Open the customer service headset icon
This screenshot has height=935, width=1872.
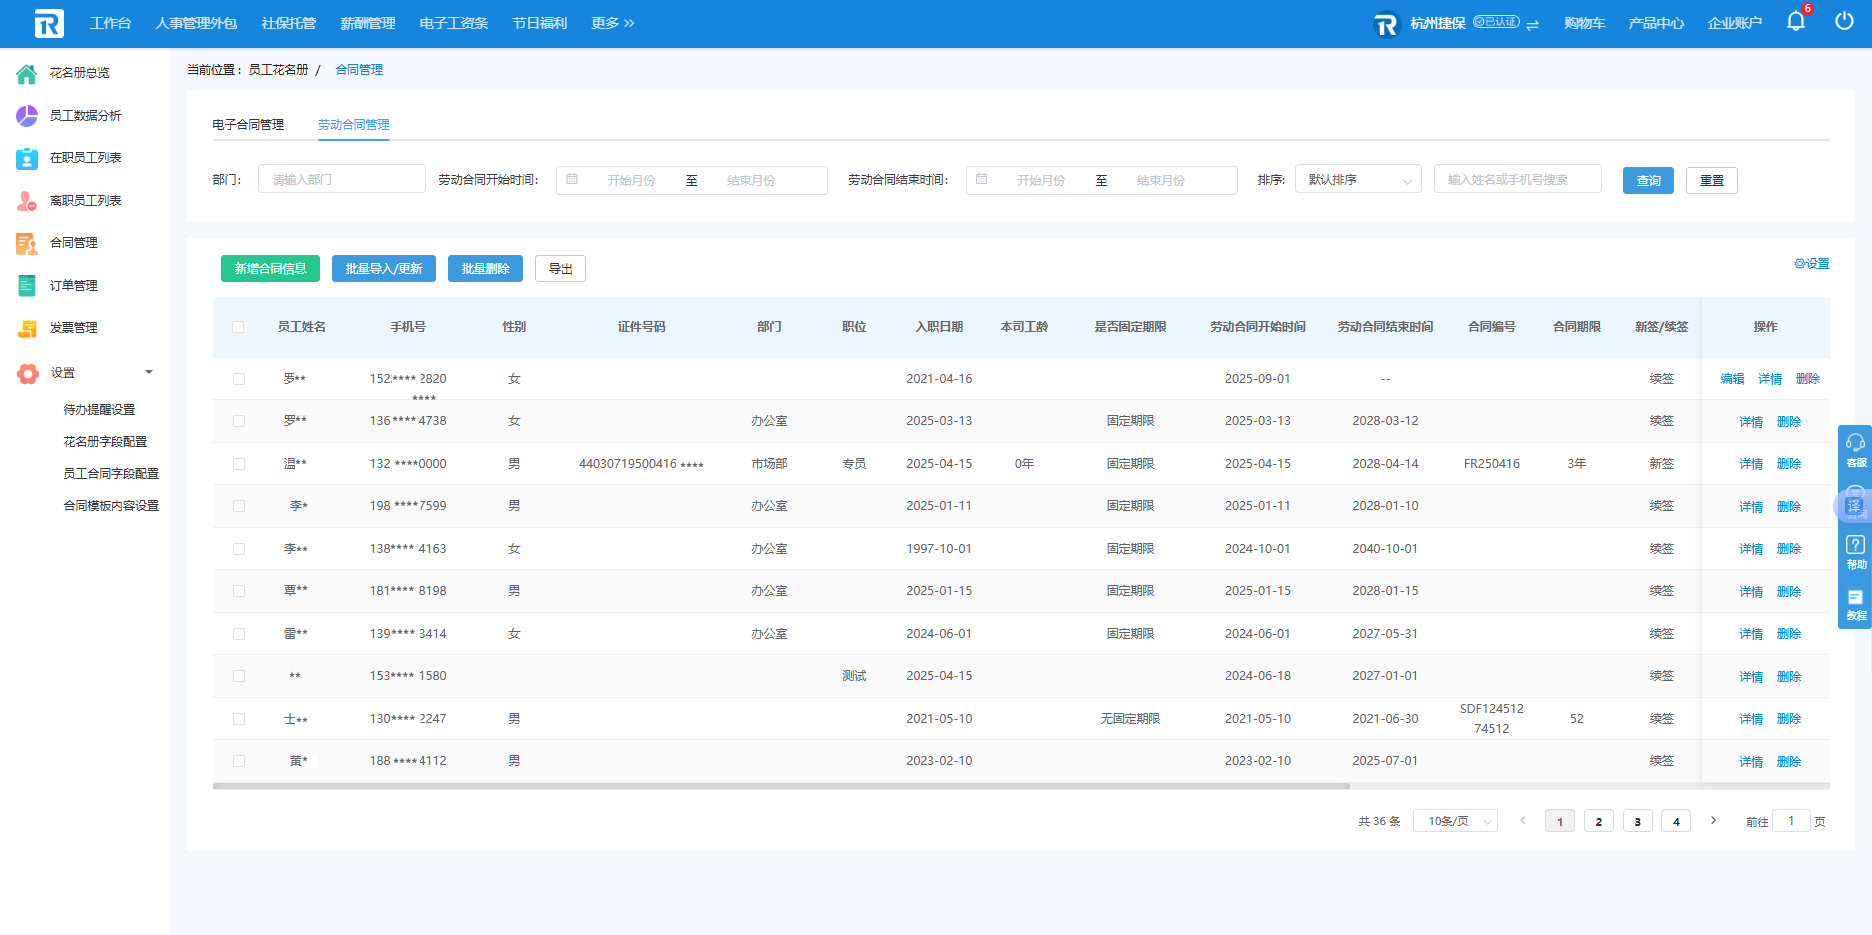[1855, 443]
